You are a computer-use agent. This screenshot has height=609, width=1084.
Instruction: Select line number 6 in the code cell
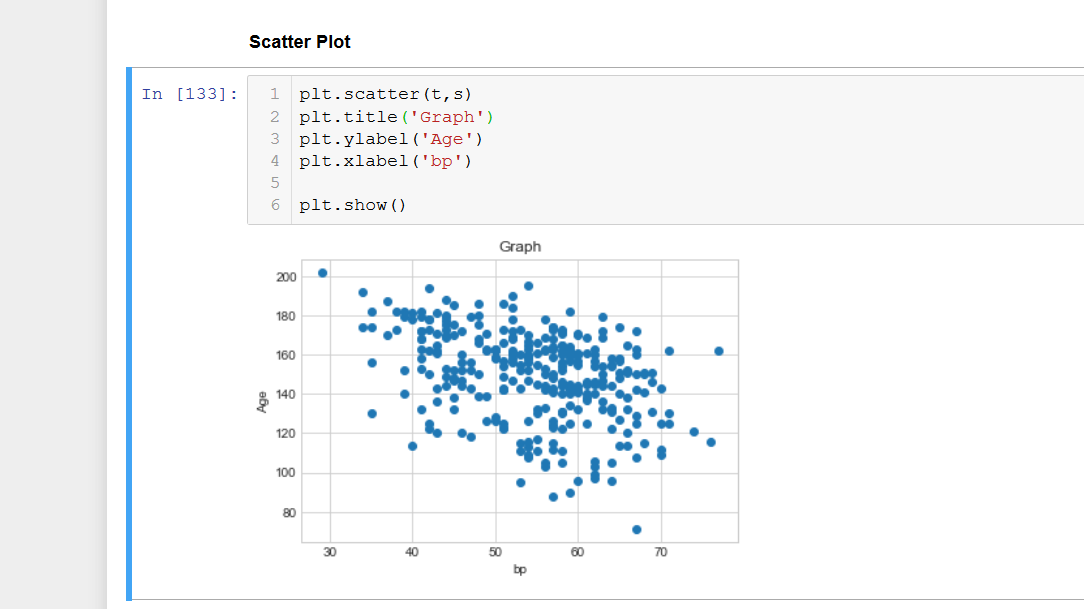click(x=276, y=205)
